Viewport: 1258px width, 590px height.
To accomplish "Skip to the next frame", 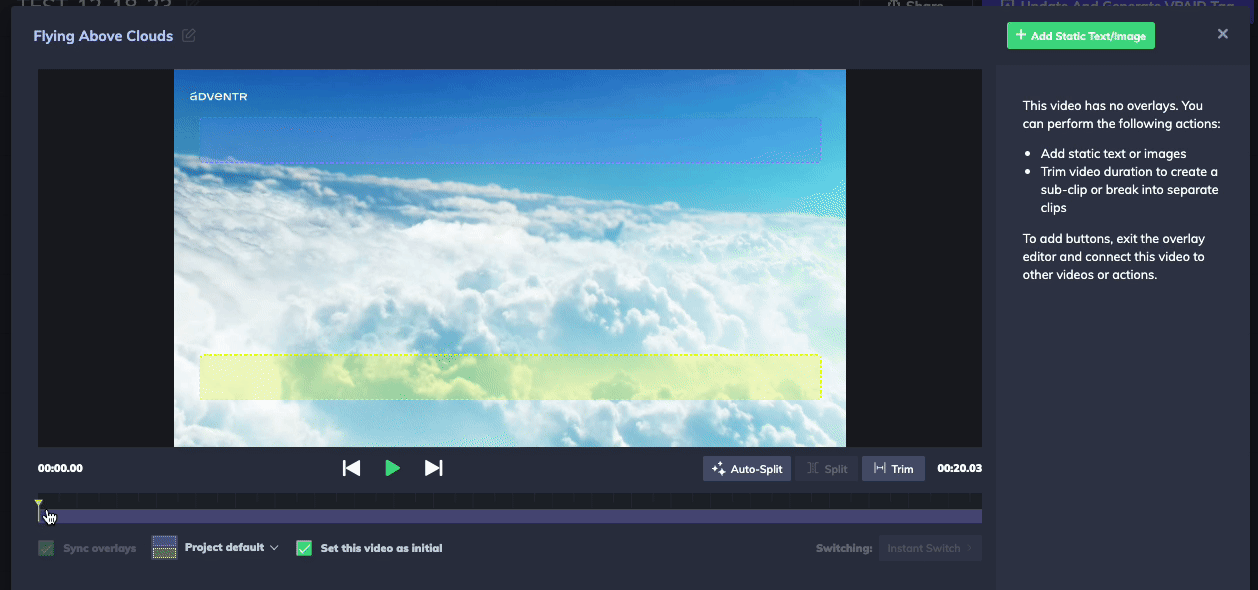I will [433, 468].
